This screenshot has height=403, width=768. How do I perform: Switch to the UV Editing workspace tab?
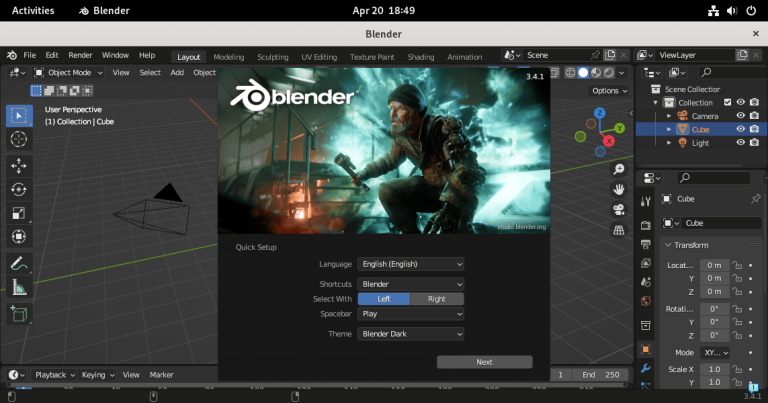319,57
